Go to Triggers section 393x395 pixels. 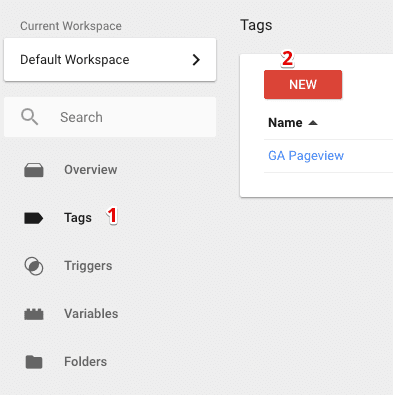click(x=88, y=266)
